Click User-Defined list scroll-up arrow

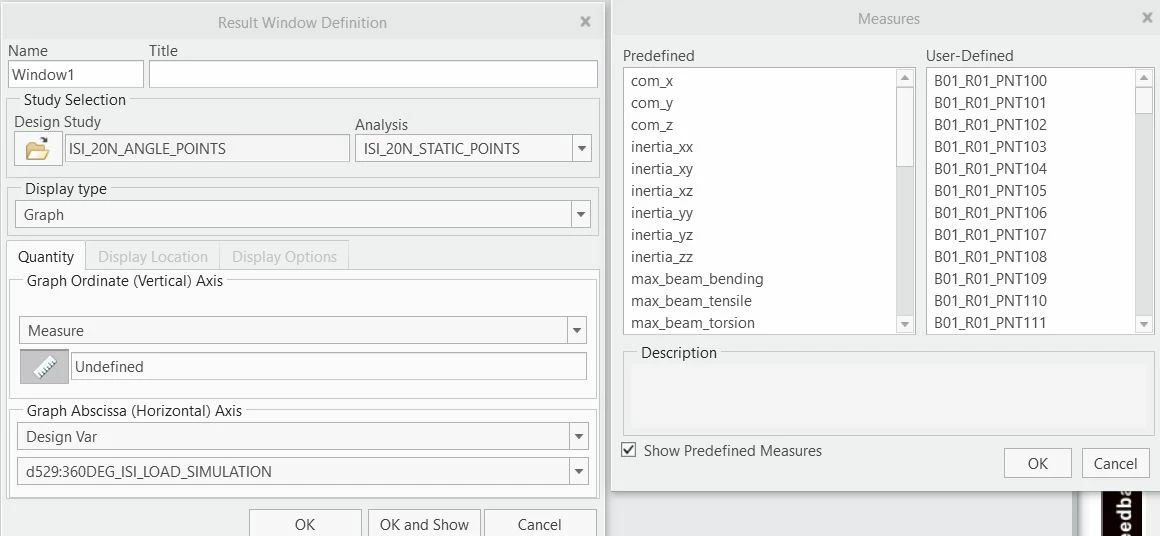(x=1144, y=78)
